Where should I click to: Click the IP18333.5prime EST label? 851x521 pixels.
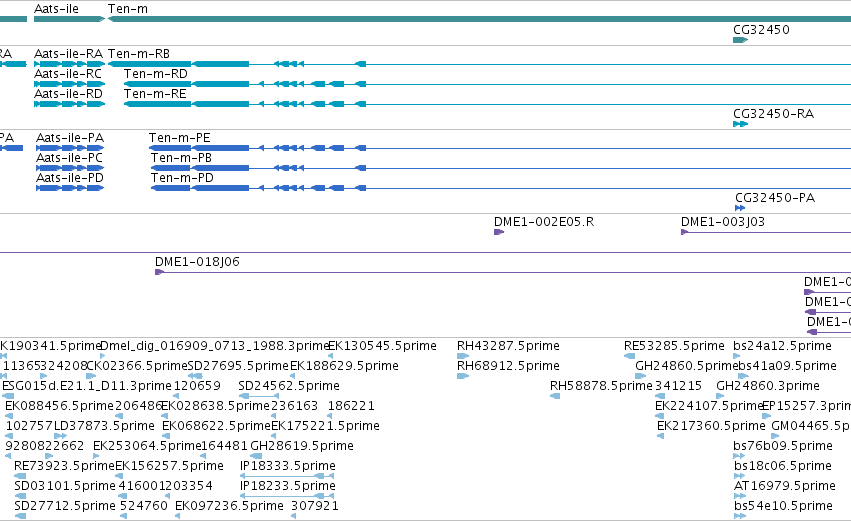coord(288,466)
